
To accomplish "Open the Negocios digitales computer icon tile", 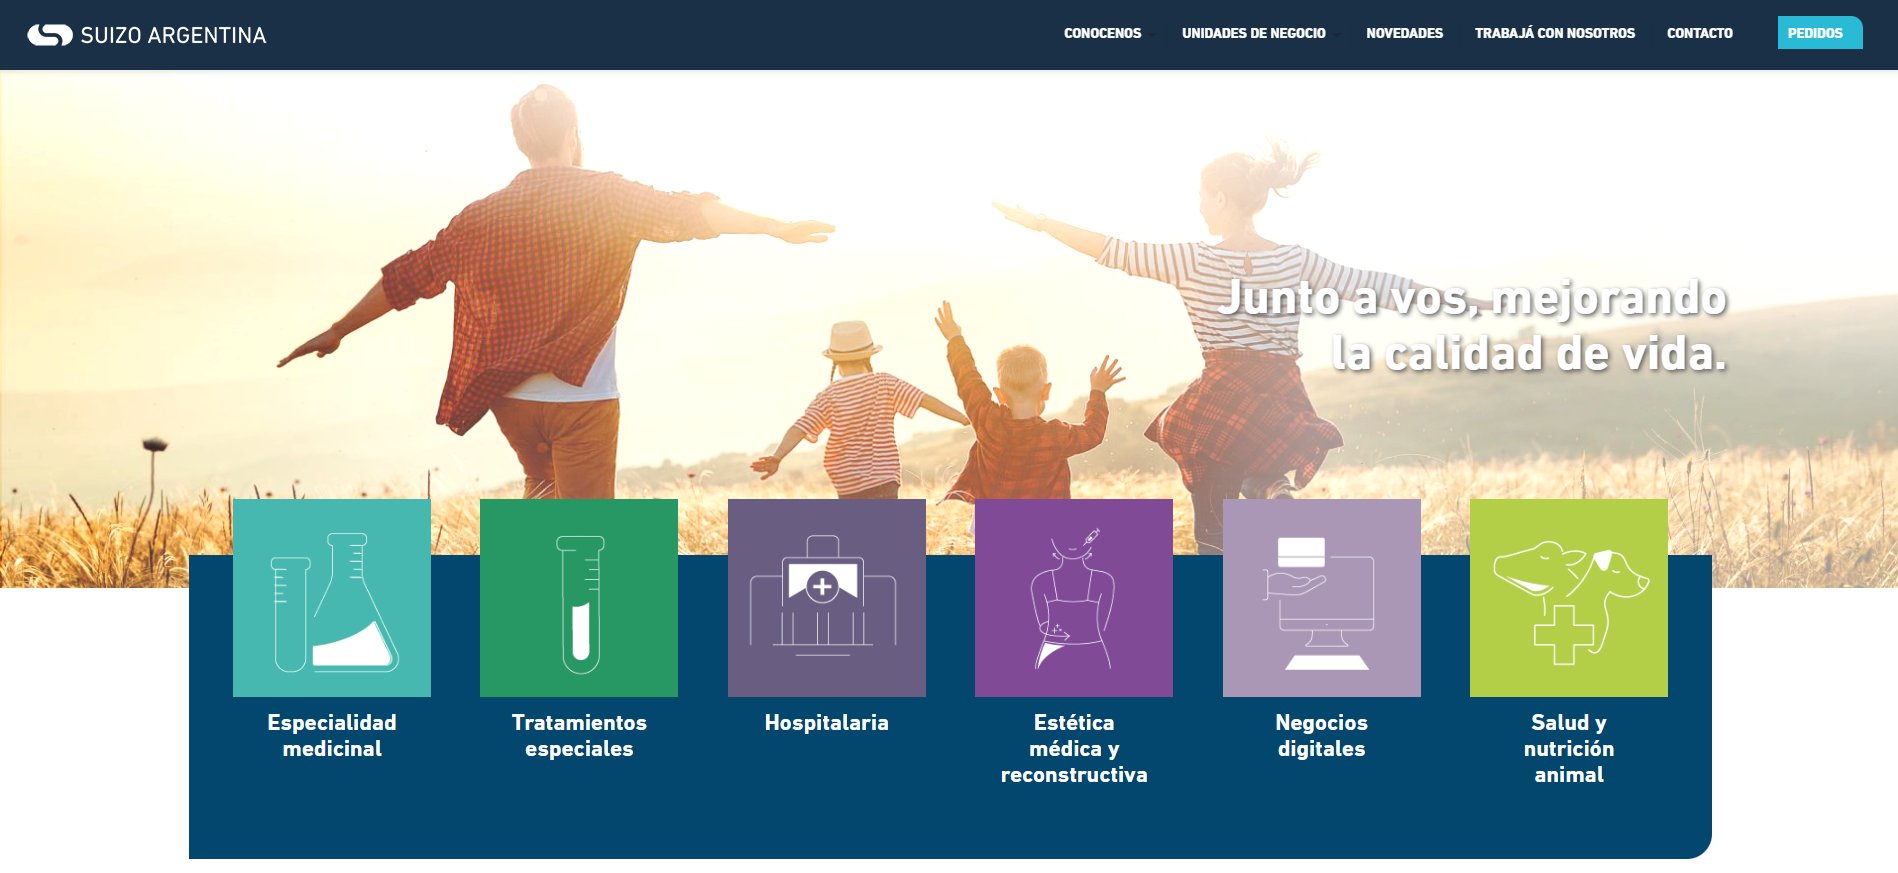I will pos(1321,598).
